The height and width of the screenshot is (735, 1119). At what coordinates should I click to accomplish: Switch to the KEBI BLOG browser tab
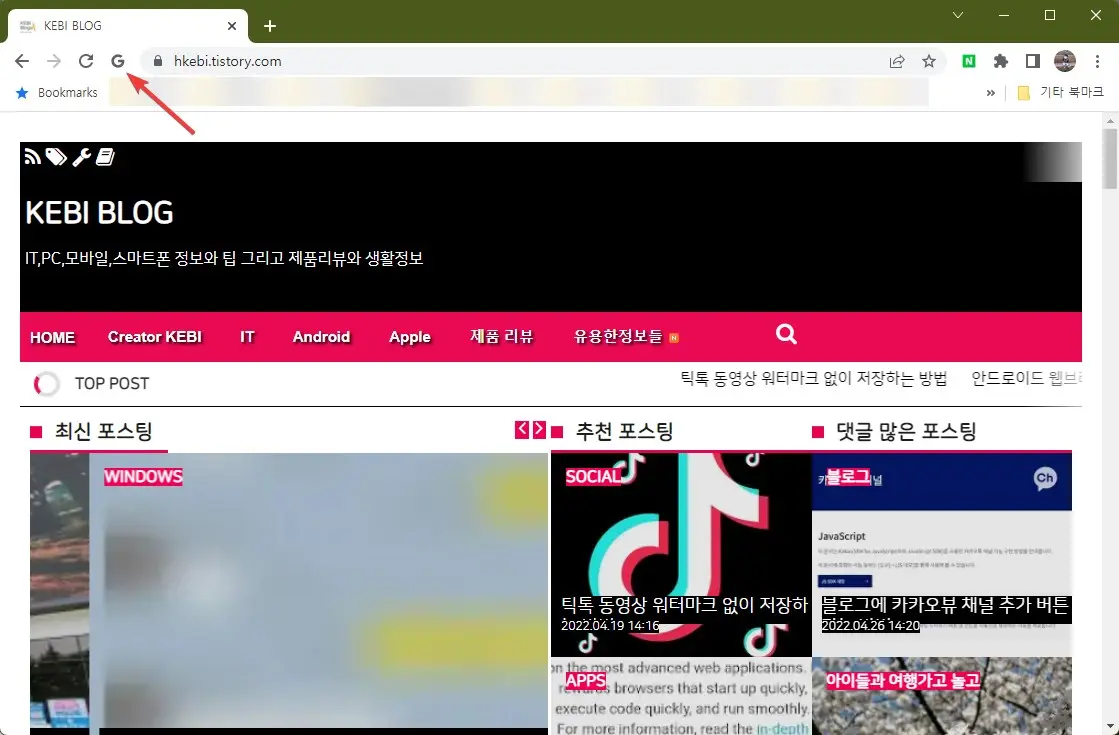coord(120,25)
